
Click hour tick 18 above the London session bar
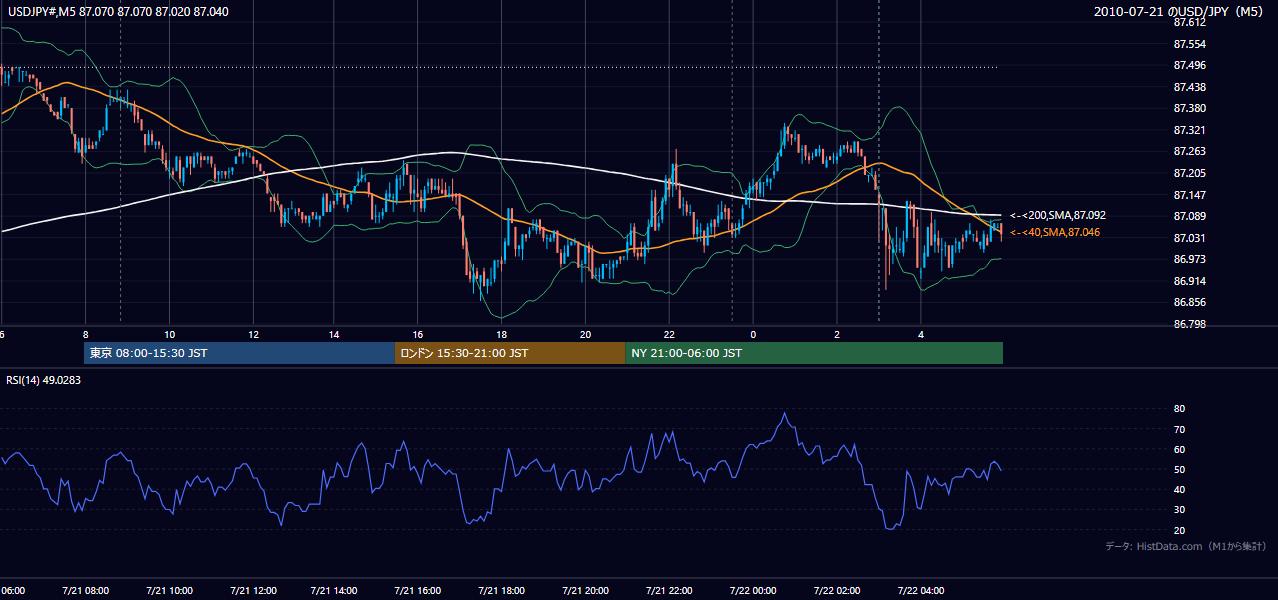[x=502, y=334]
